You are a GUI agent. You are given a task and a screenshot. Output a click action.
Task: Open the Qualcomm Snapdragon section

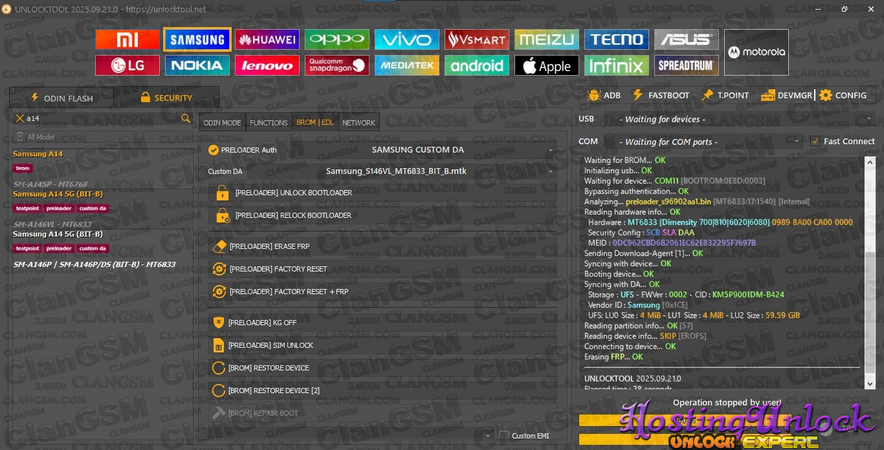337,66
